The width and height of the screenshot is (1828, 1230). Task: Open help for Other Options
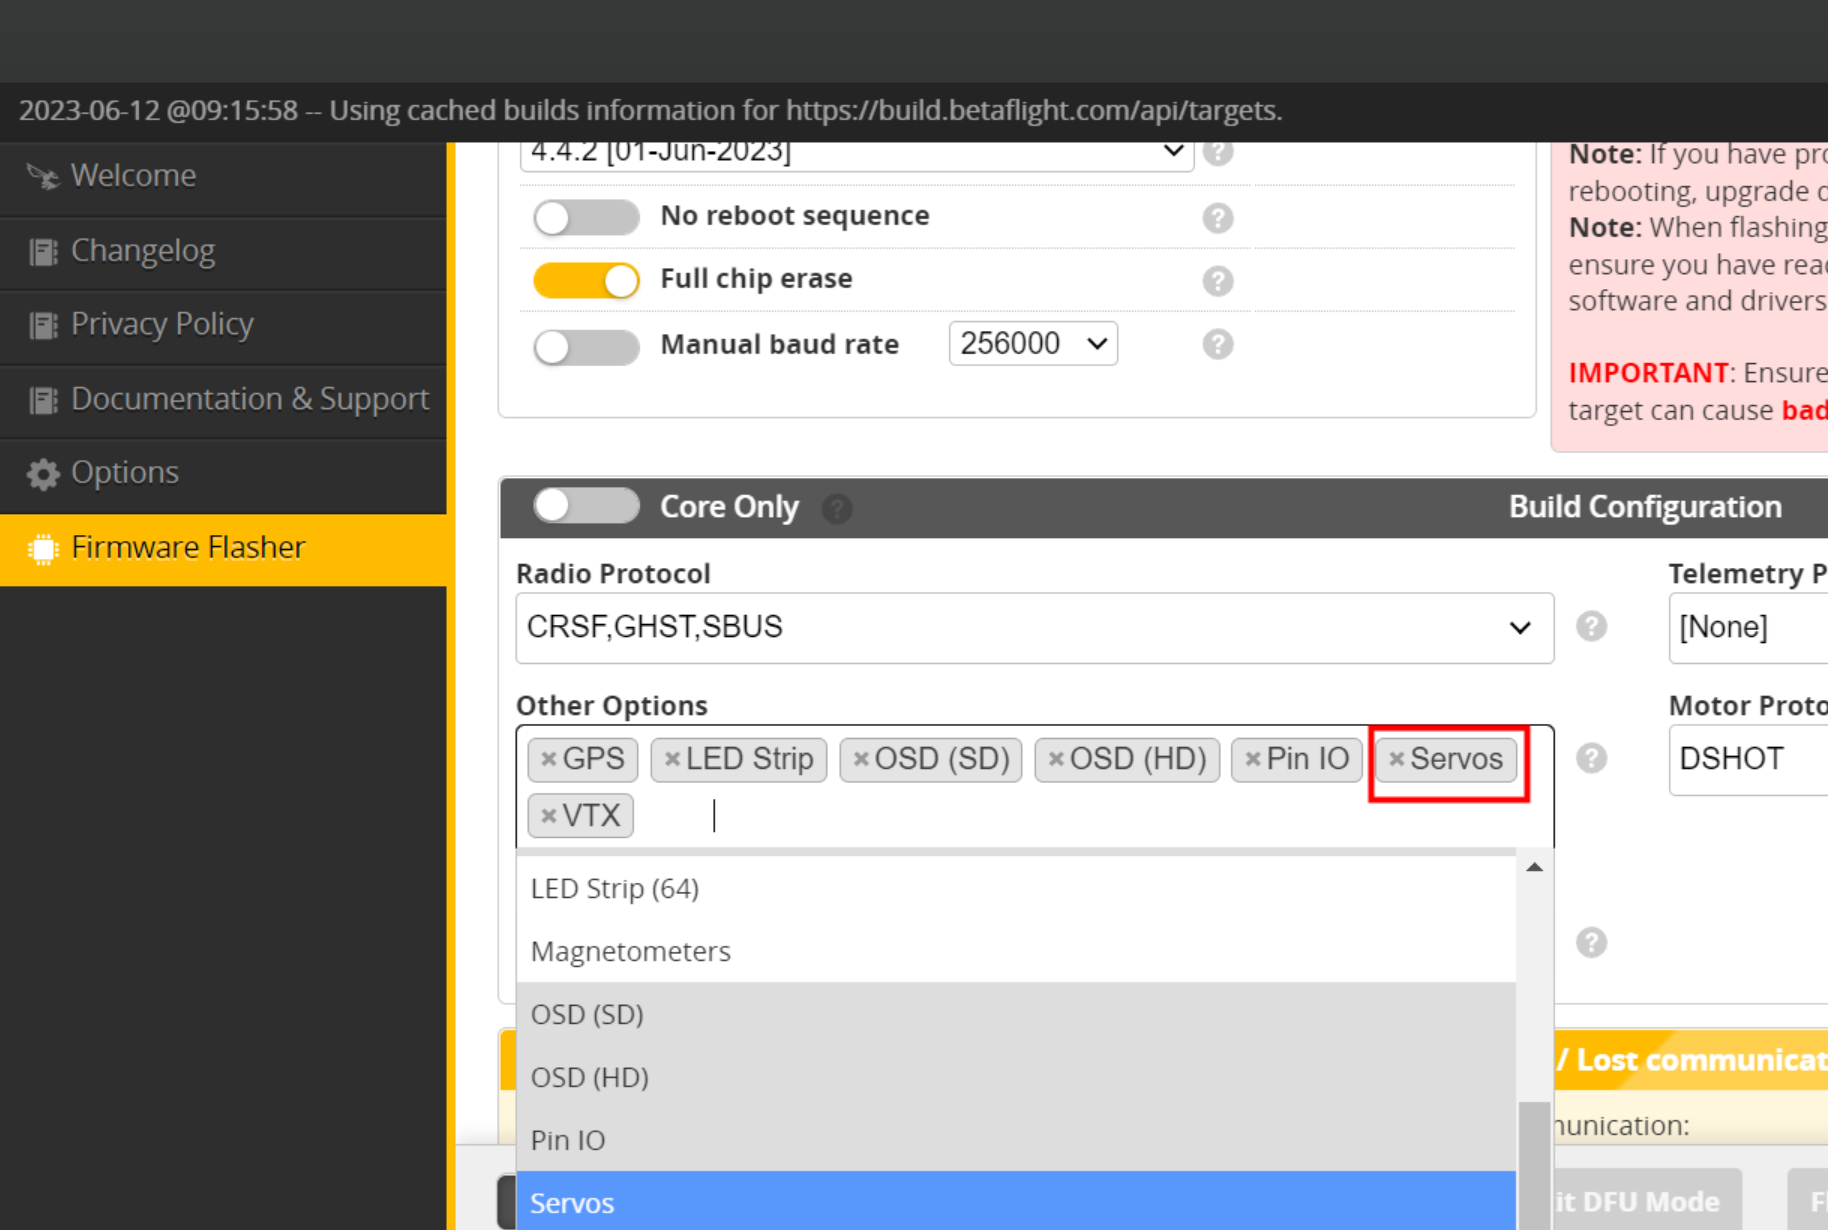(1592, 758)
